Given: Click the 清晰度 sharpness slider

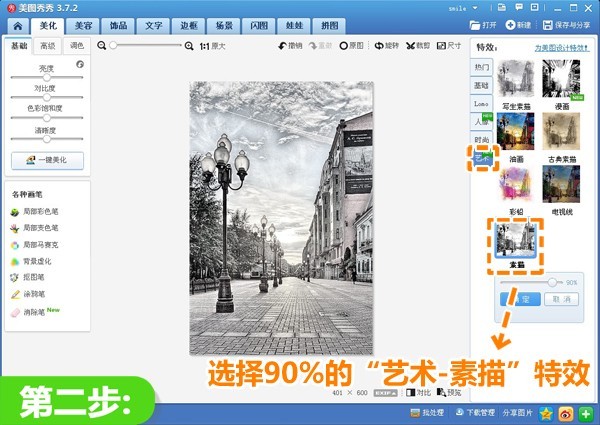Looking at the screenshot, I should coord(47,139).
